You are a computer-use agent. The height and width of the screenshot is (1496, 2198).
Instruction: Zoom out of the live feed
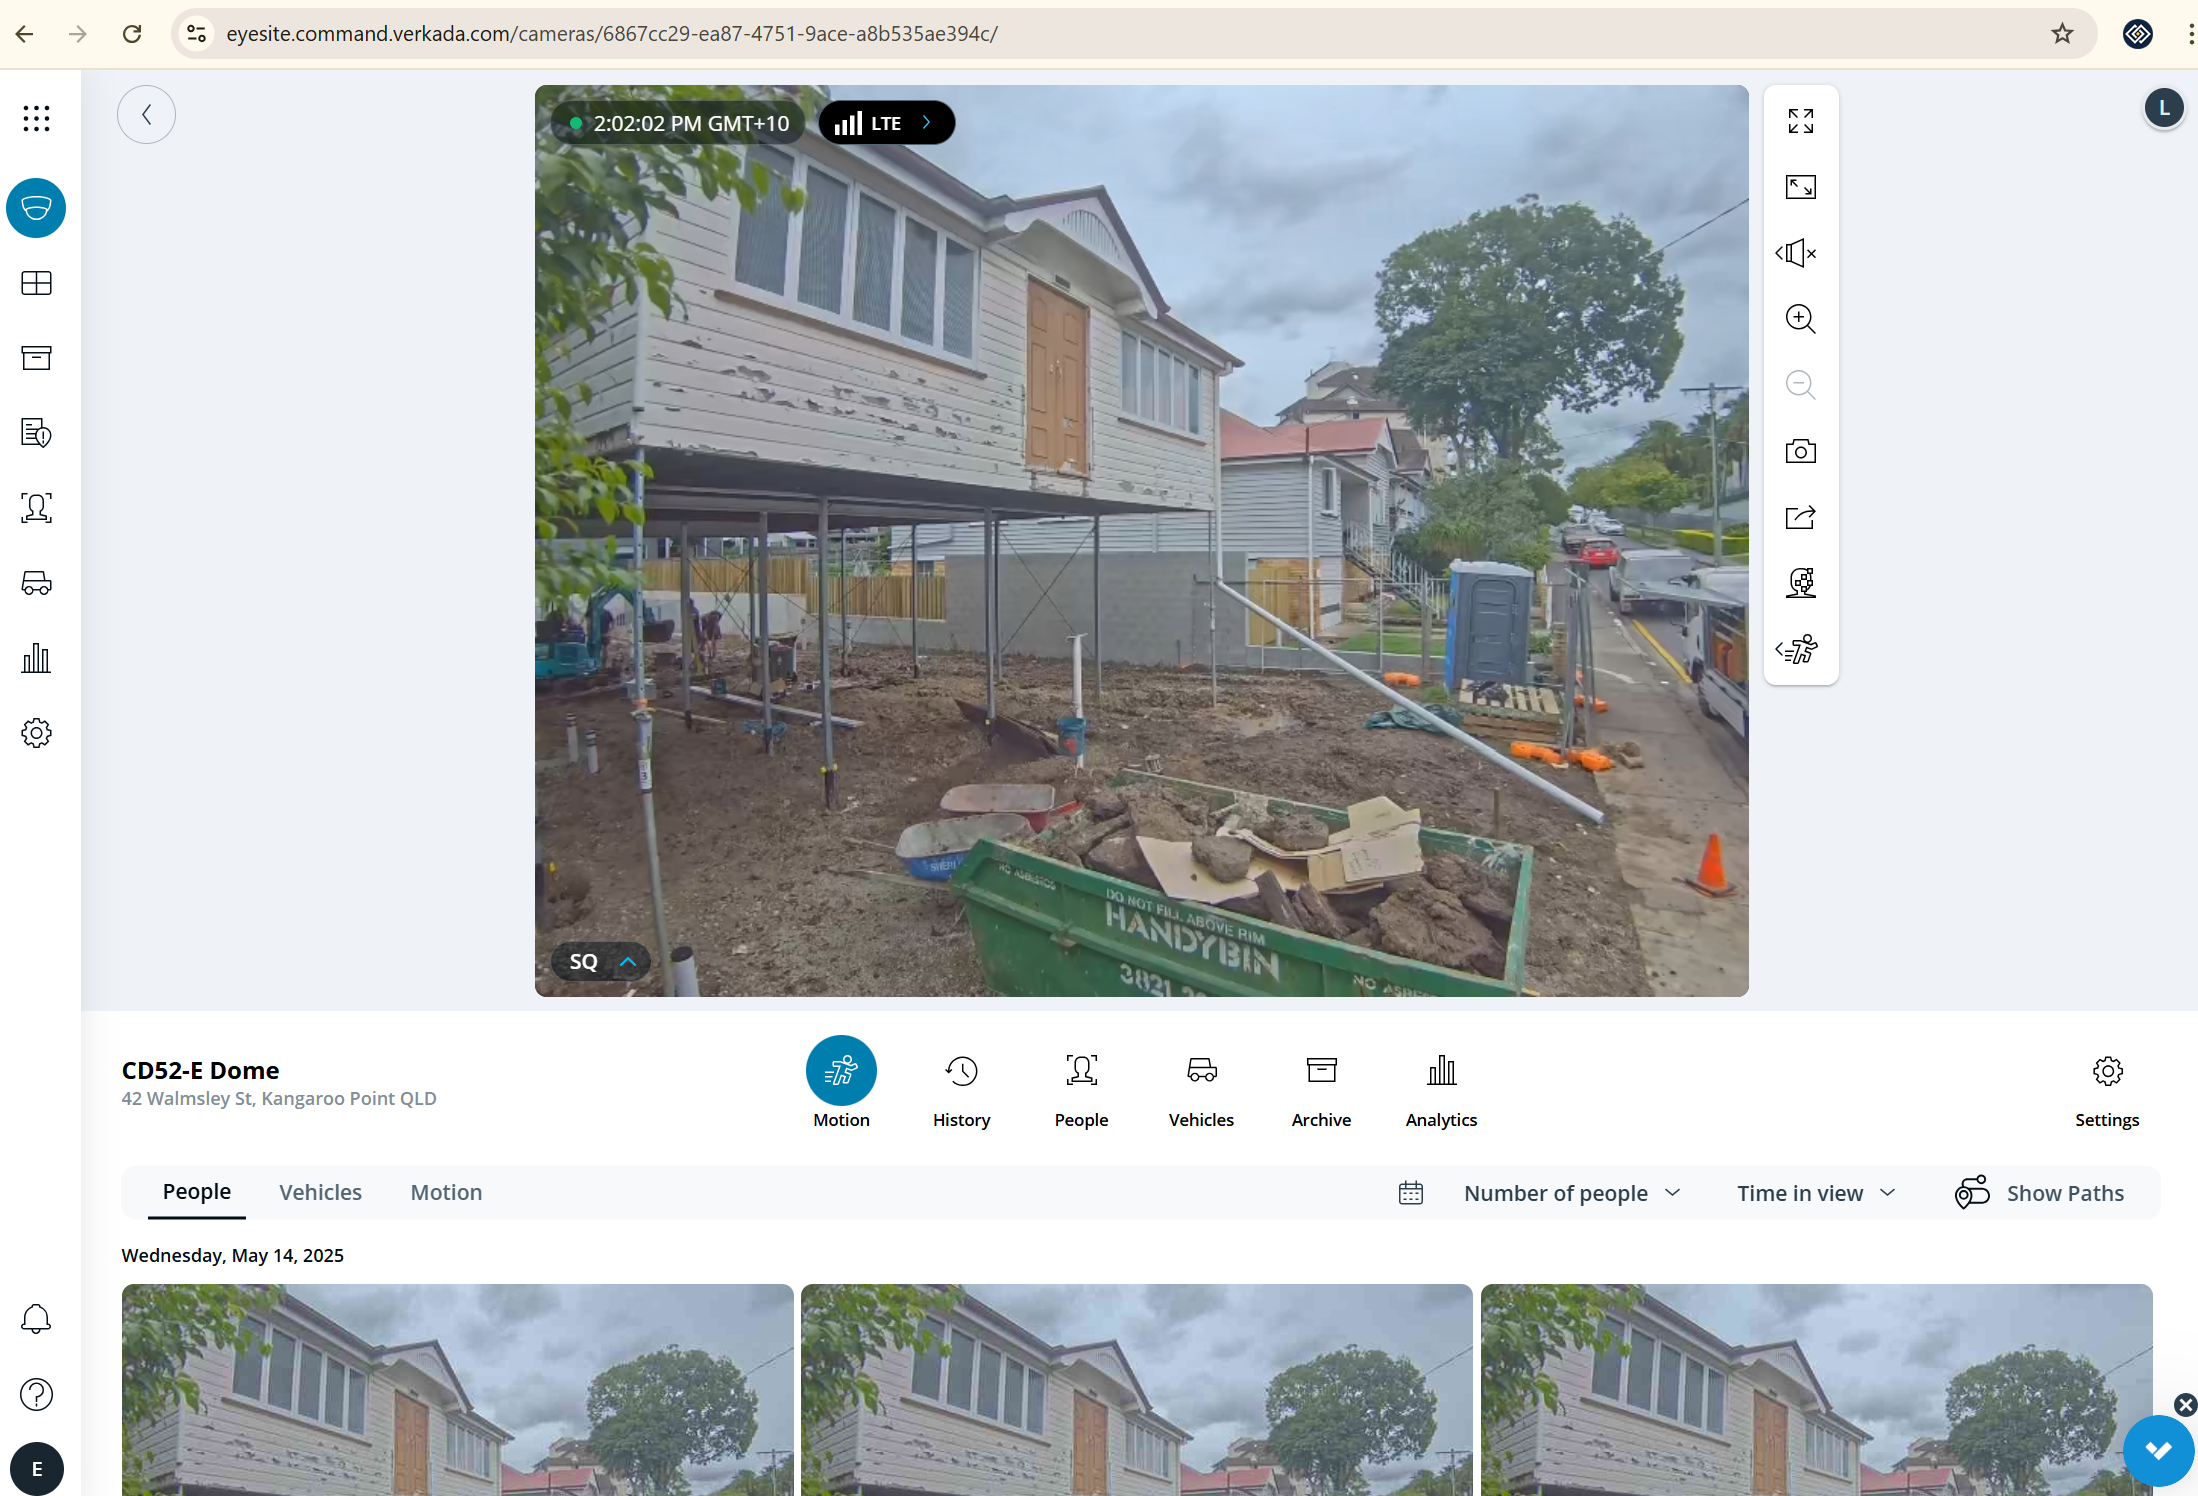point(1801,385)
